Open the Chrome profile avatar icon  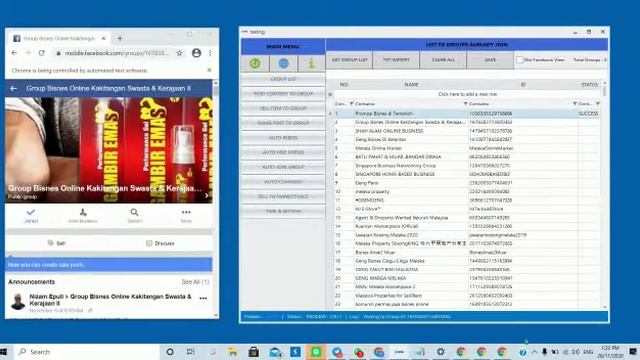196,53
